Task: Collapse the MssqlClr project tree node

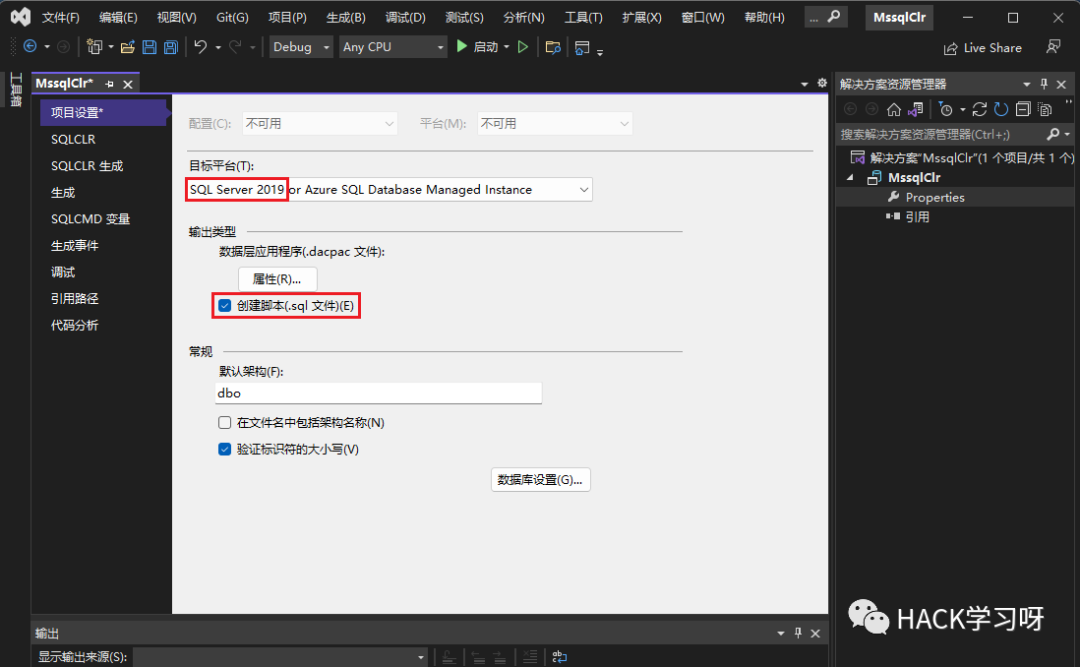Action: [850, 178]
